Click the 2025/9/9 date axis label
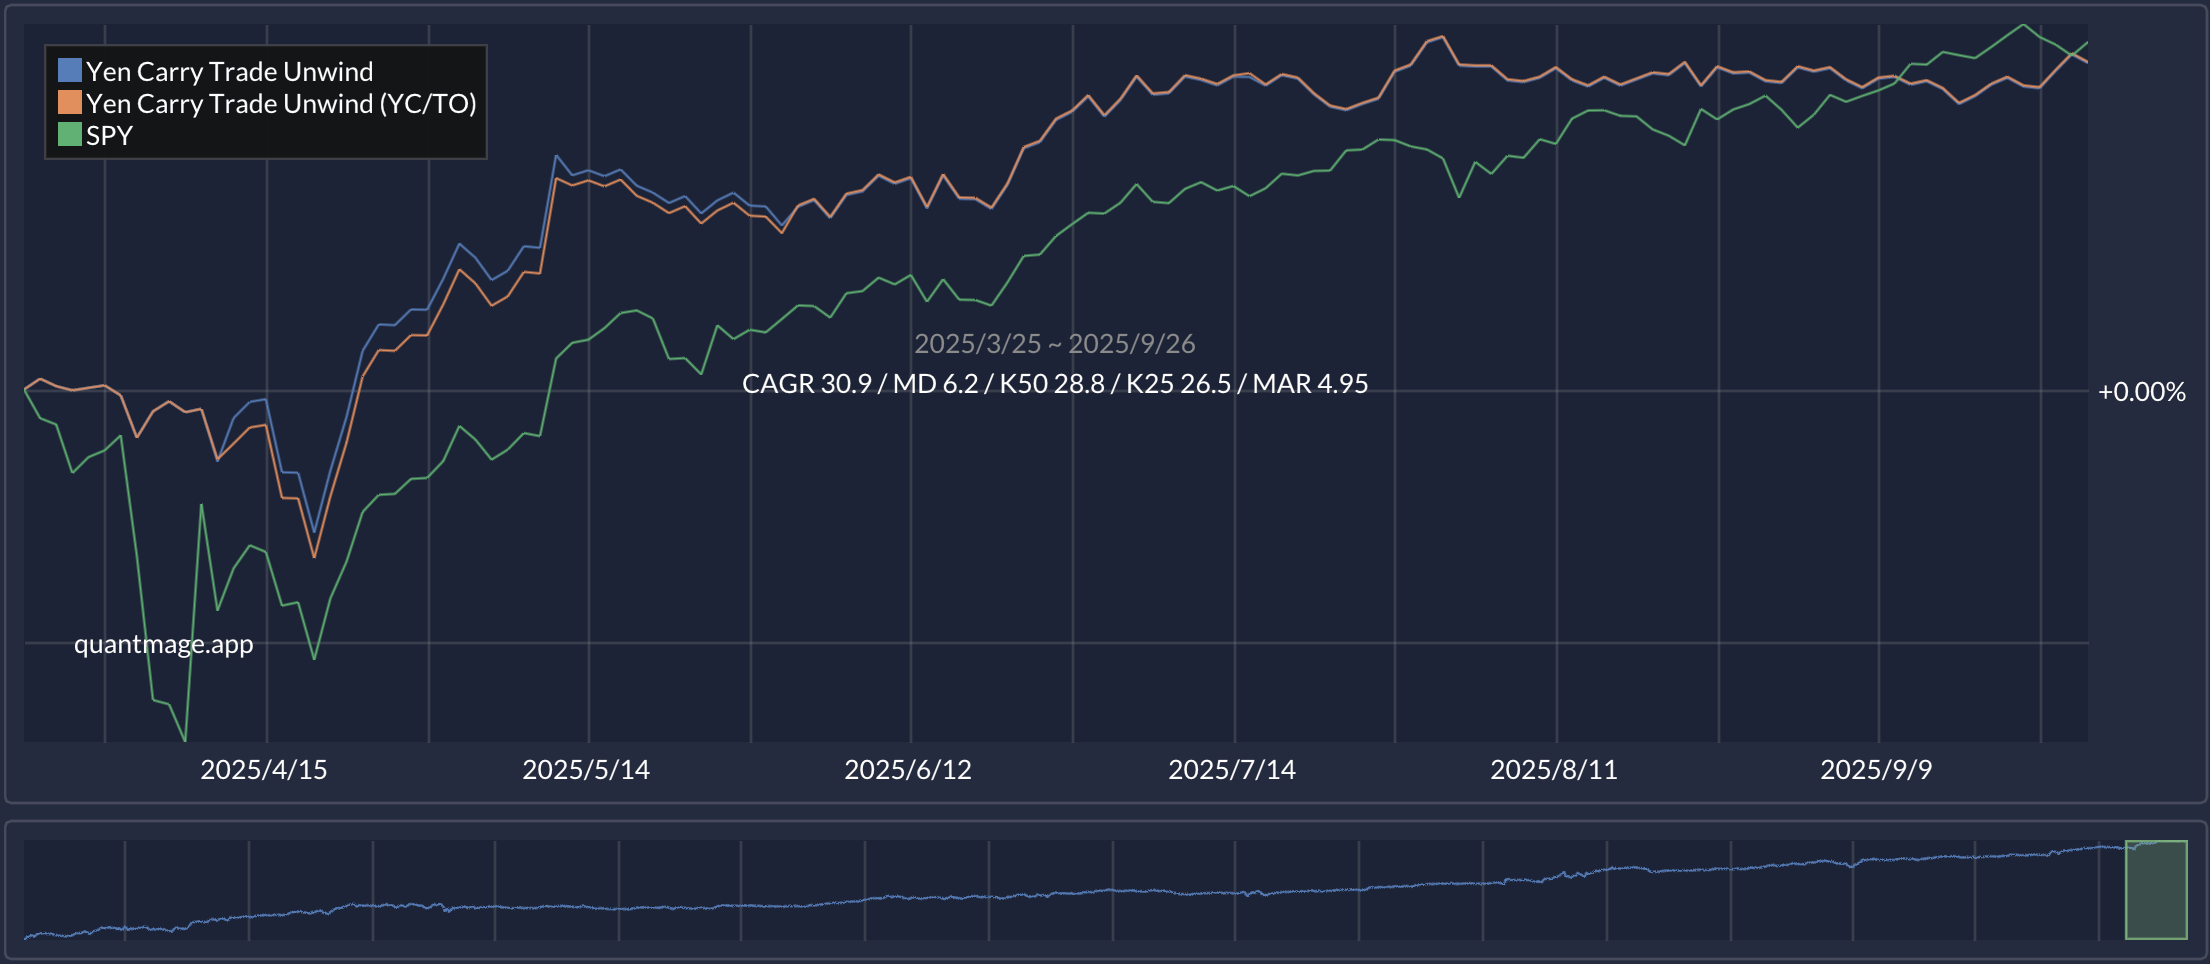The height and width of the screenshot is (964, 2210). [1876, 769]
